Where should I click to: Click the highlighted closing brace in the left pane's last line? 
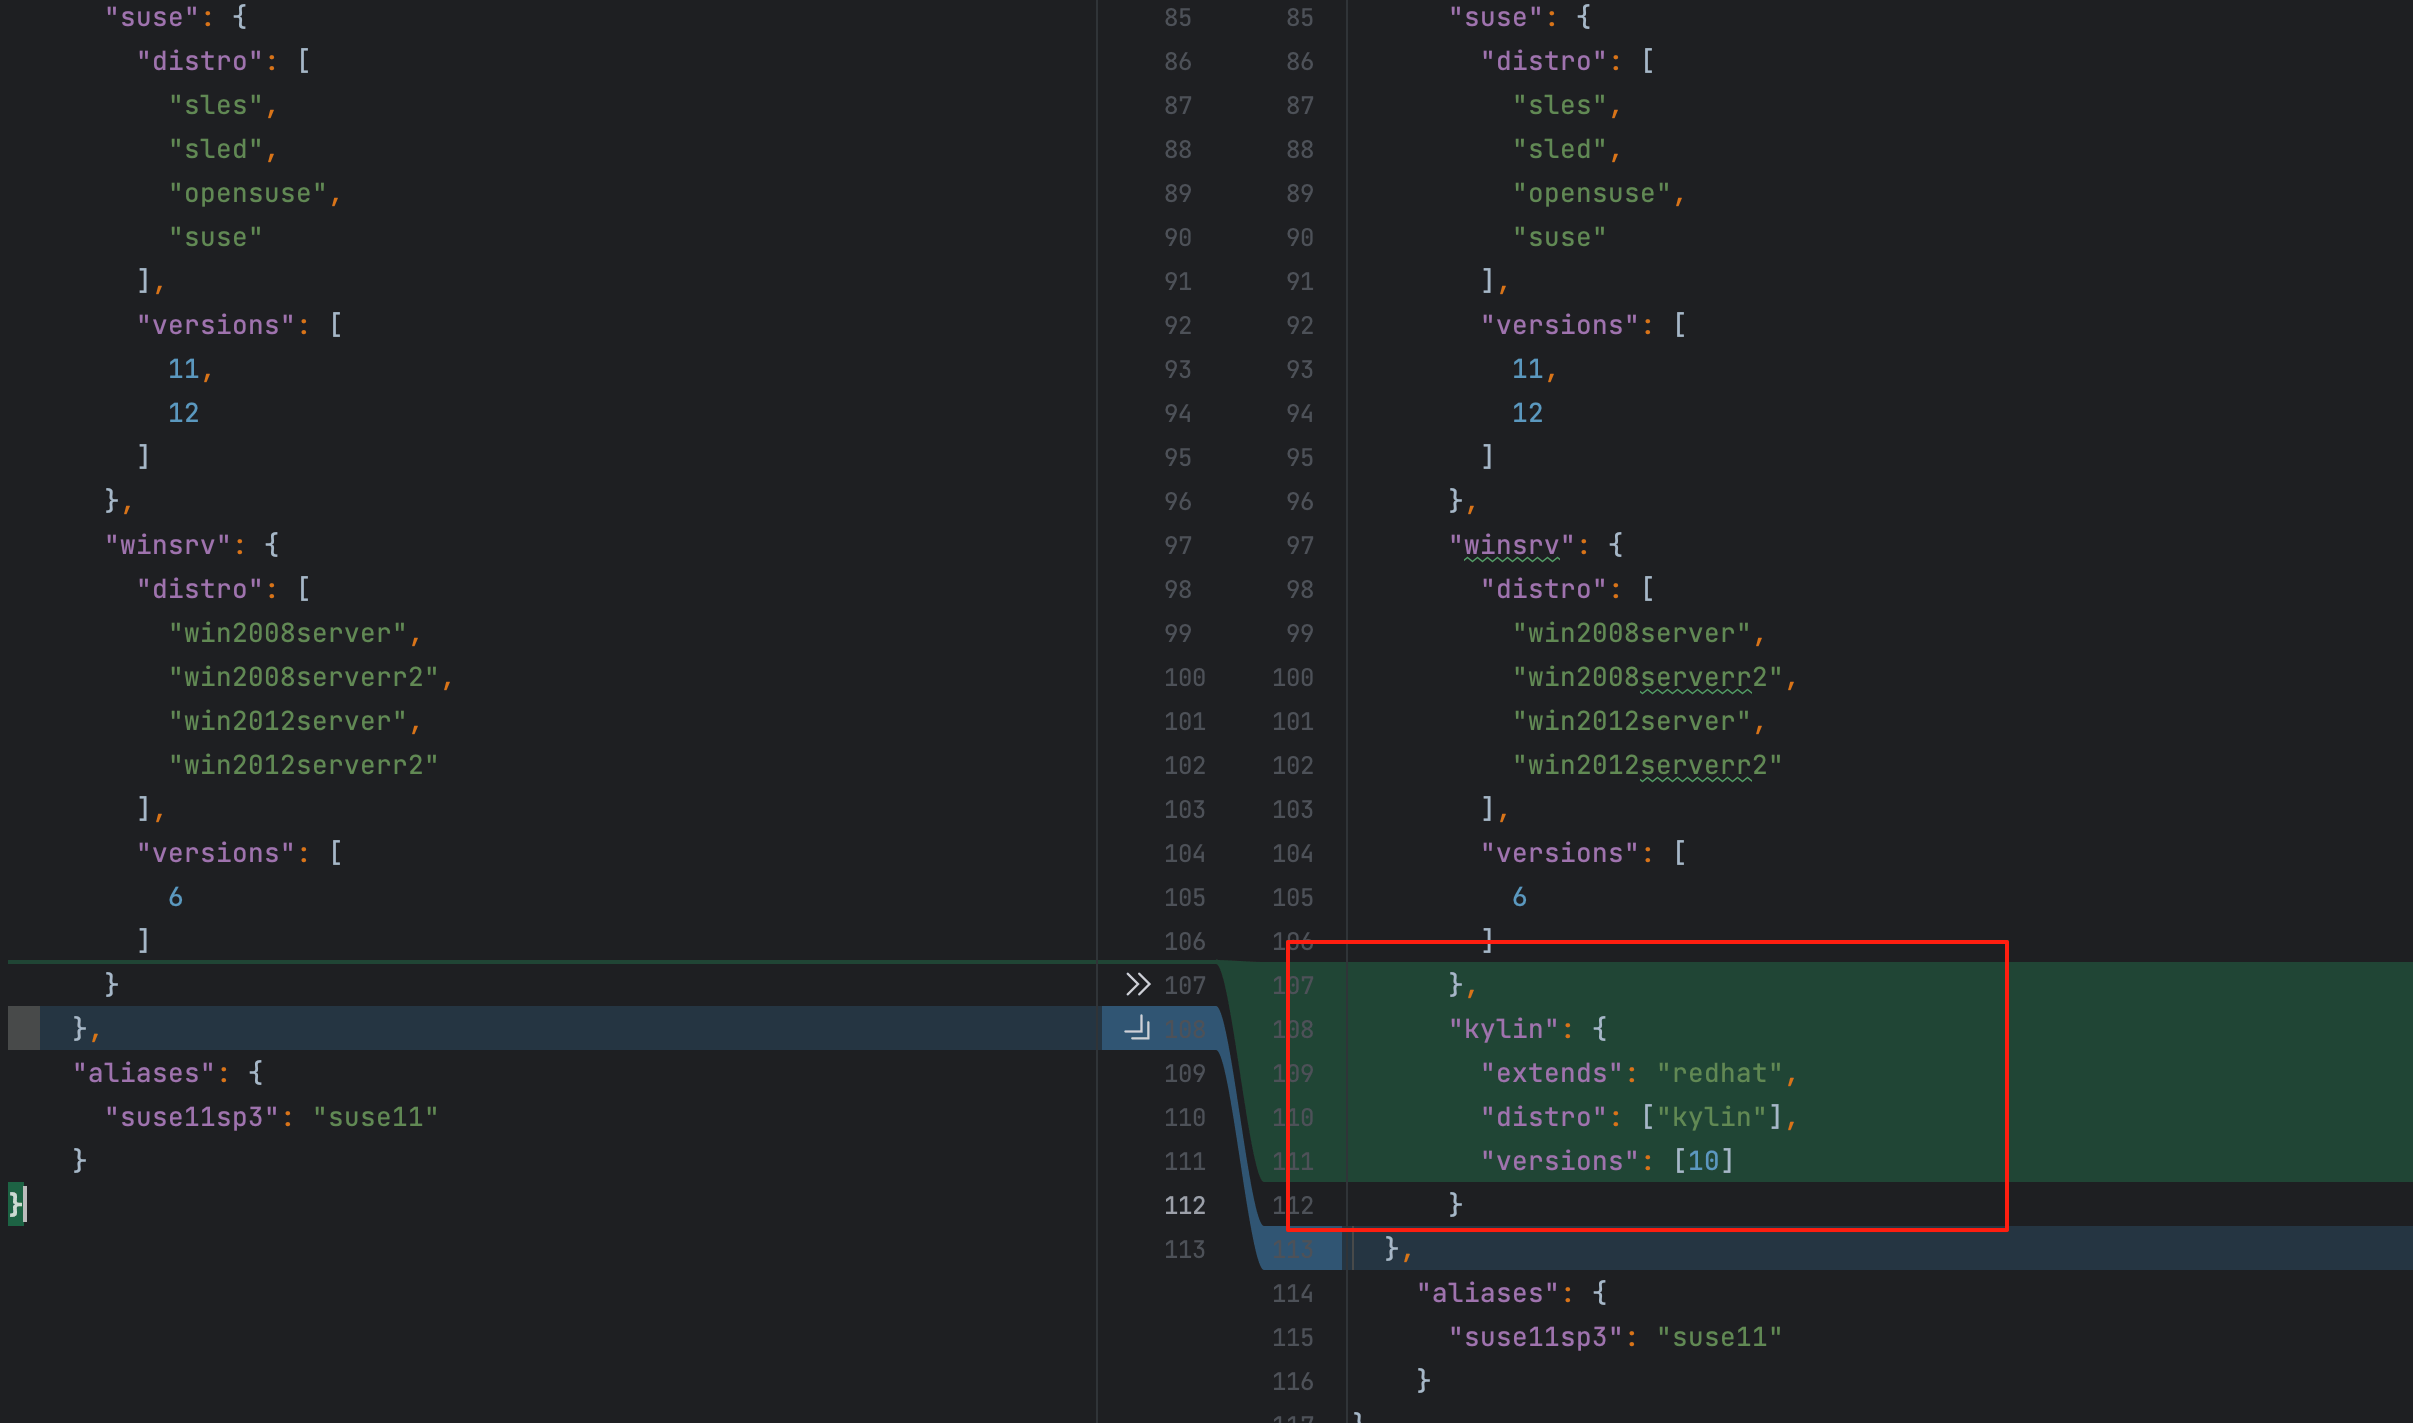click(x=15, y=1204)
